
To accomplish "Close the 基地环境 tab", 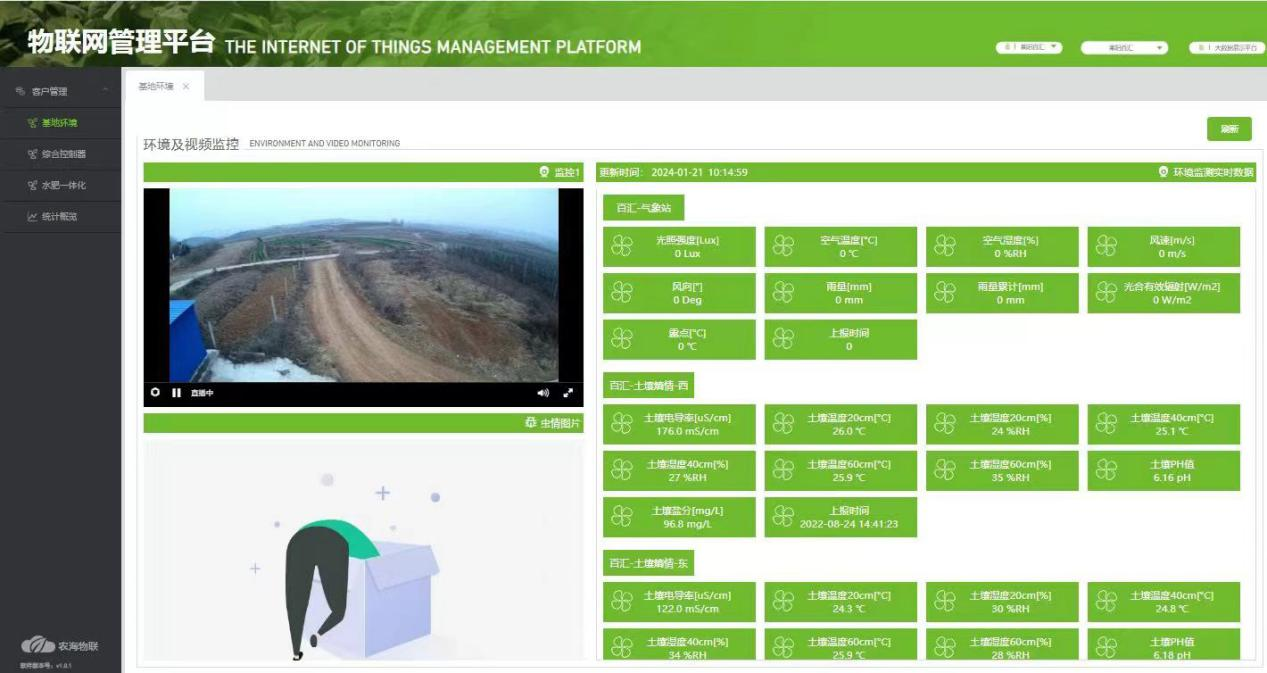I will pos(186,87).
